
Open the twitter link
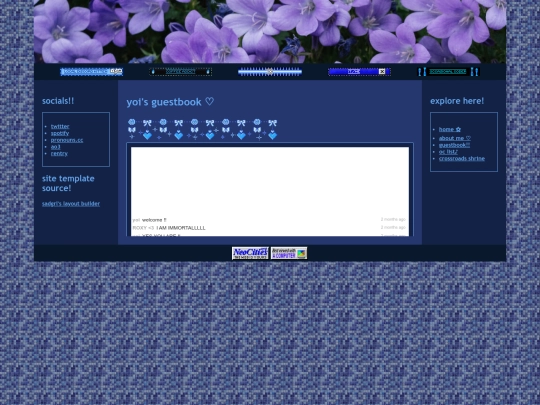point(60,126)
